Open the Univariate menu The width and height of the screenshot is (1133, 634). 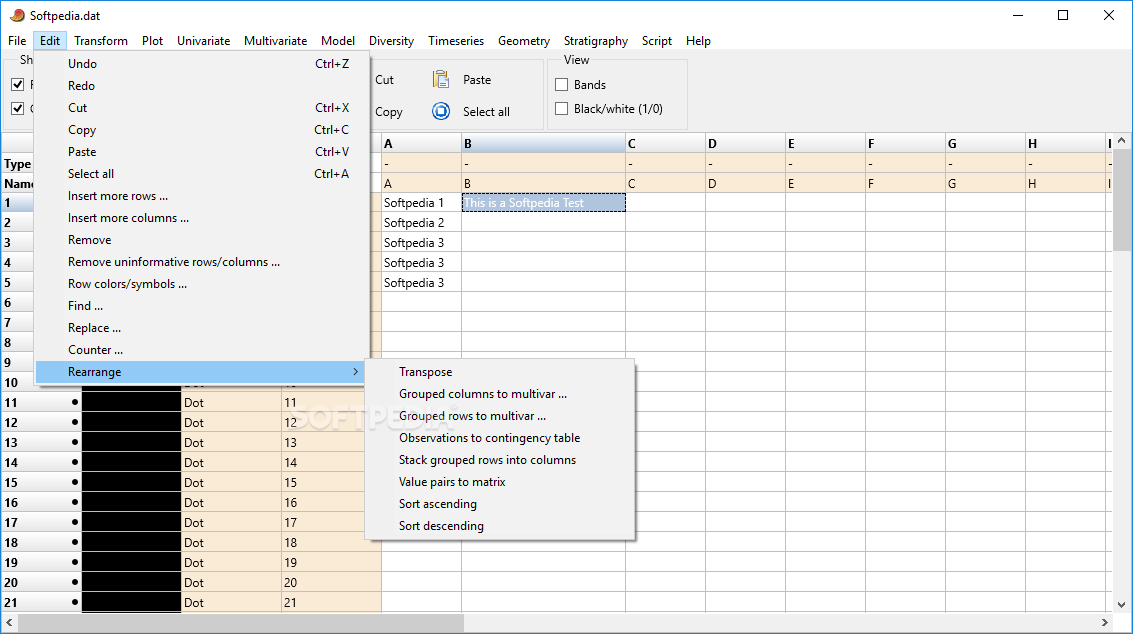point(204,40)
